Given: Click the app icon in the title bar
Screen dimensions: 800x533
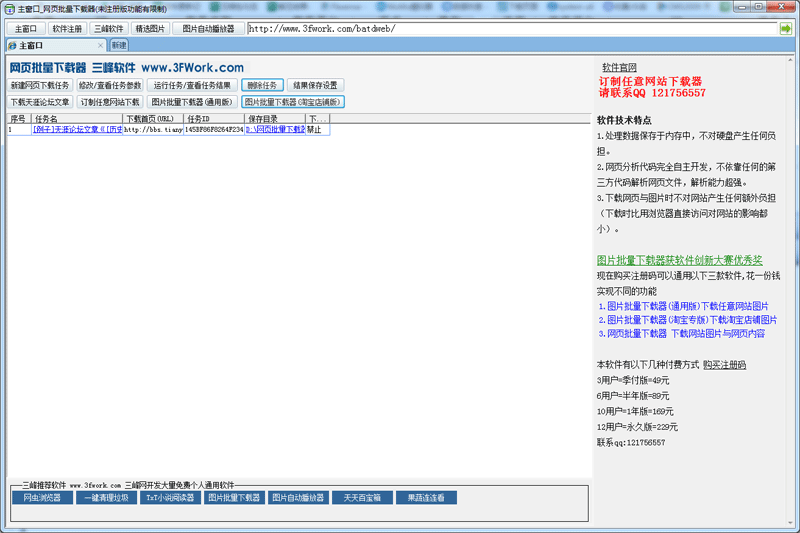Looking at the screenshot, I should click(x=9, y=9).
